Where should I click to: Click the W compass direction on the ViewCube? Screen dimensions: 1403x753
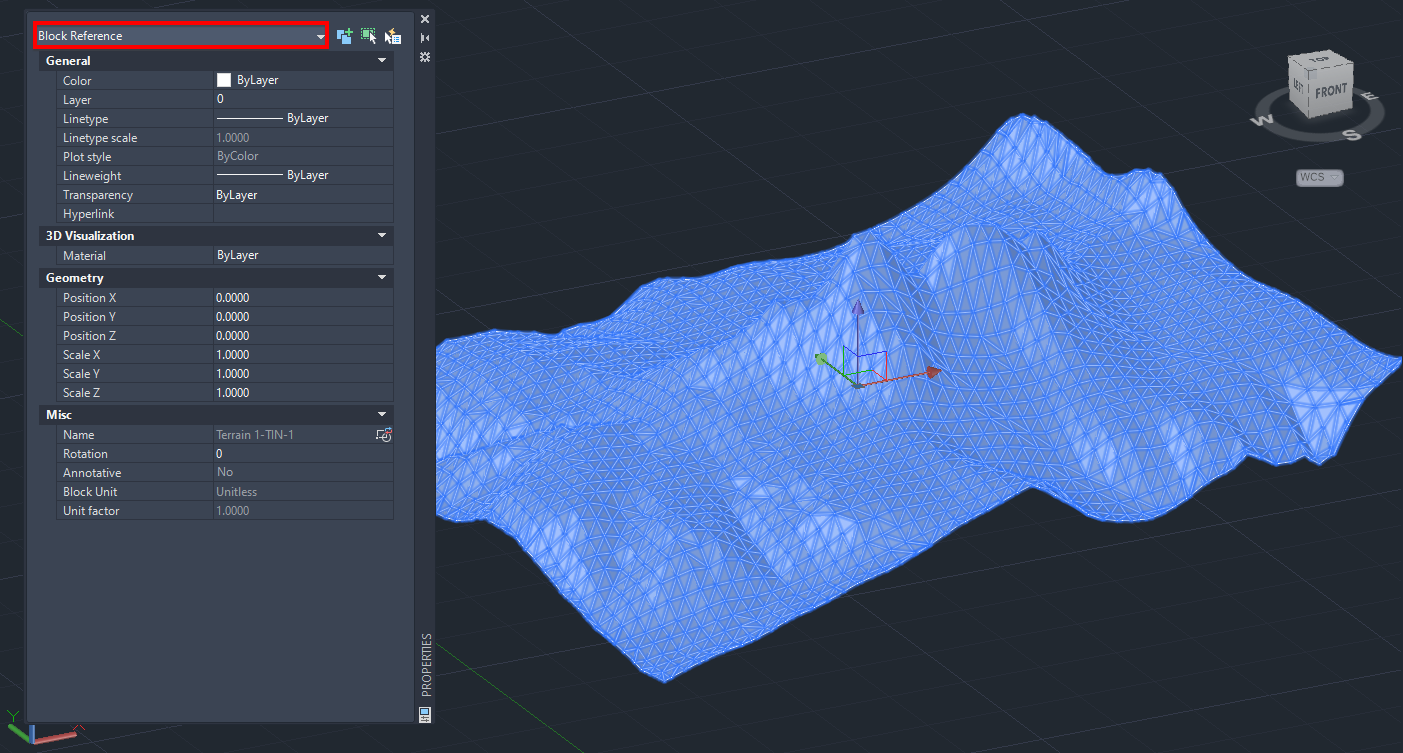(x=1260, y=121)
